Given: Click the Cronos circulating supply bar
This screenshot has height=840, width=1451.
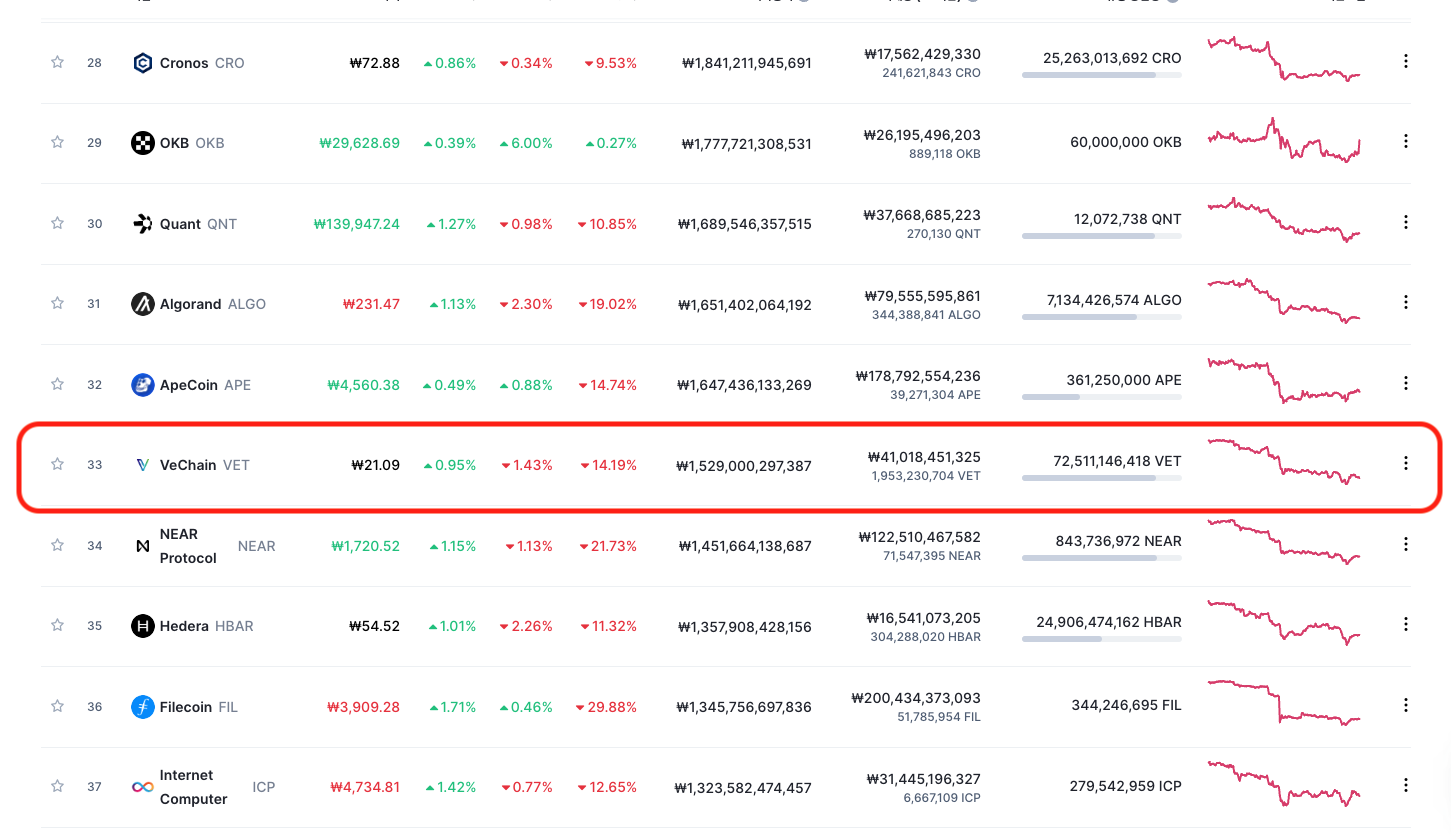Looking at the screenshot, I should [x=1102, y=75].
